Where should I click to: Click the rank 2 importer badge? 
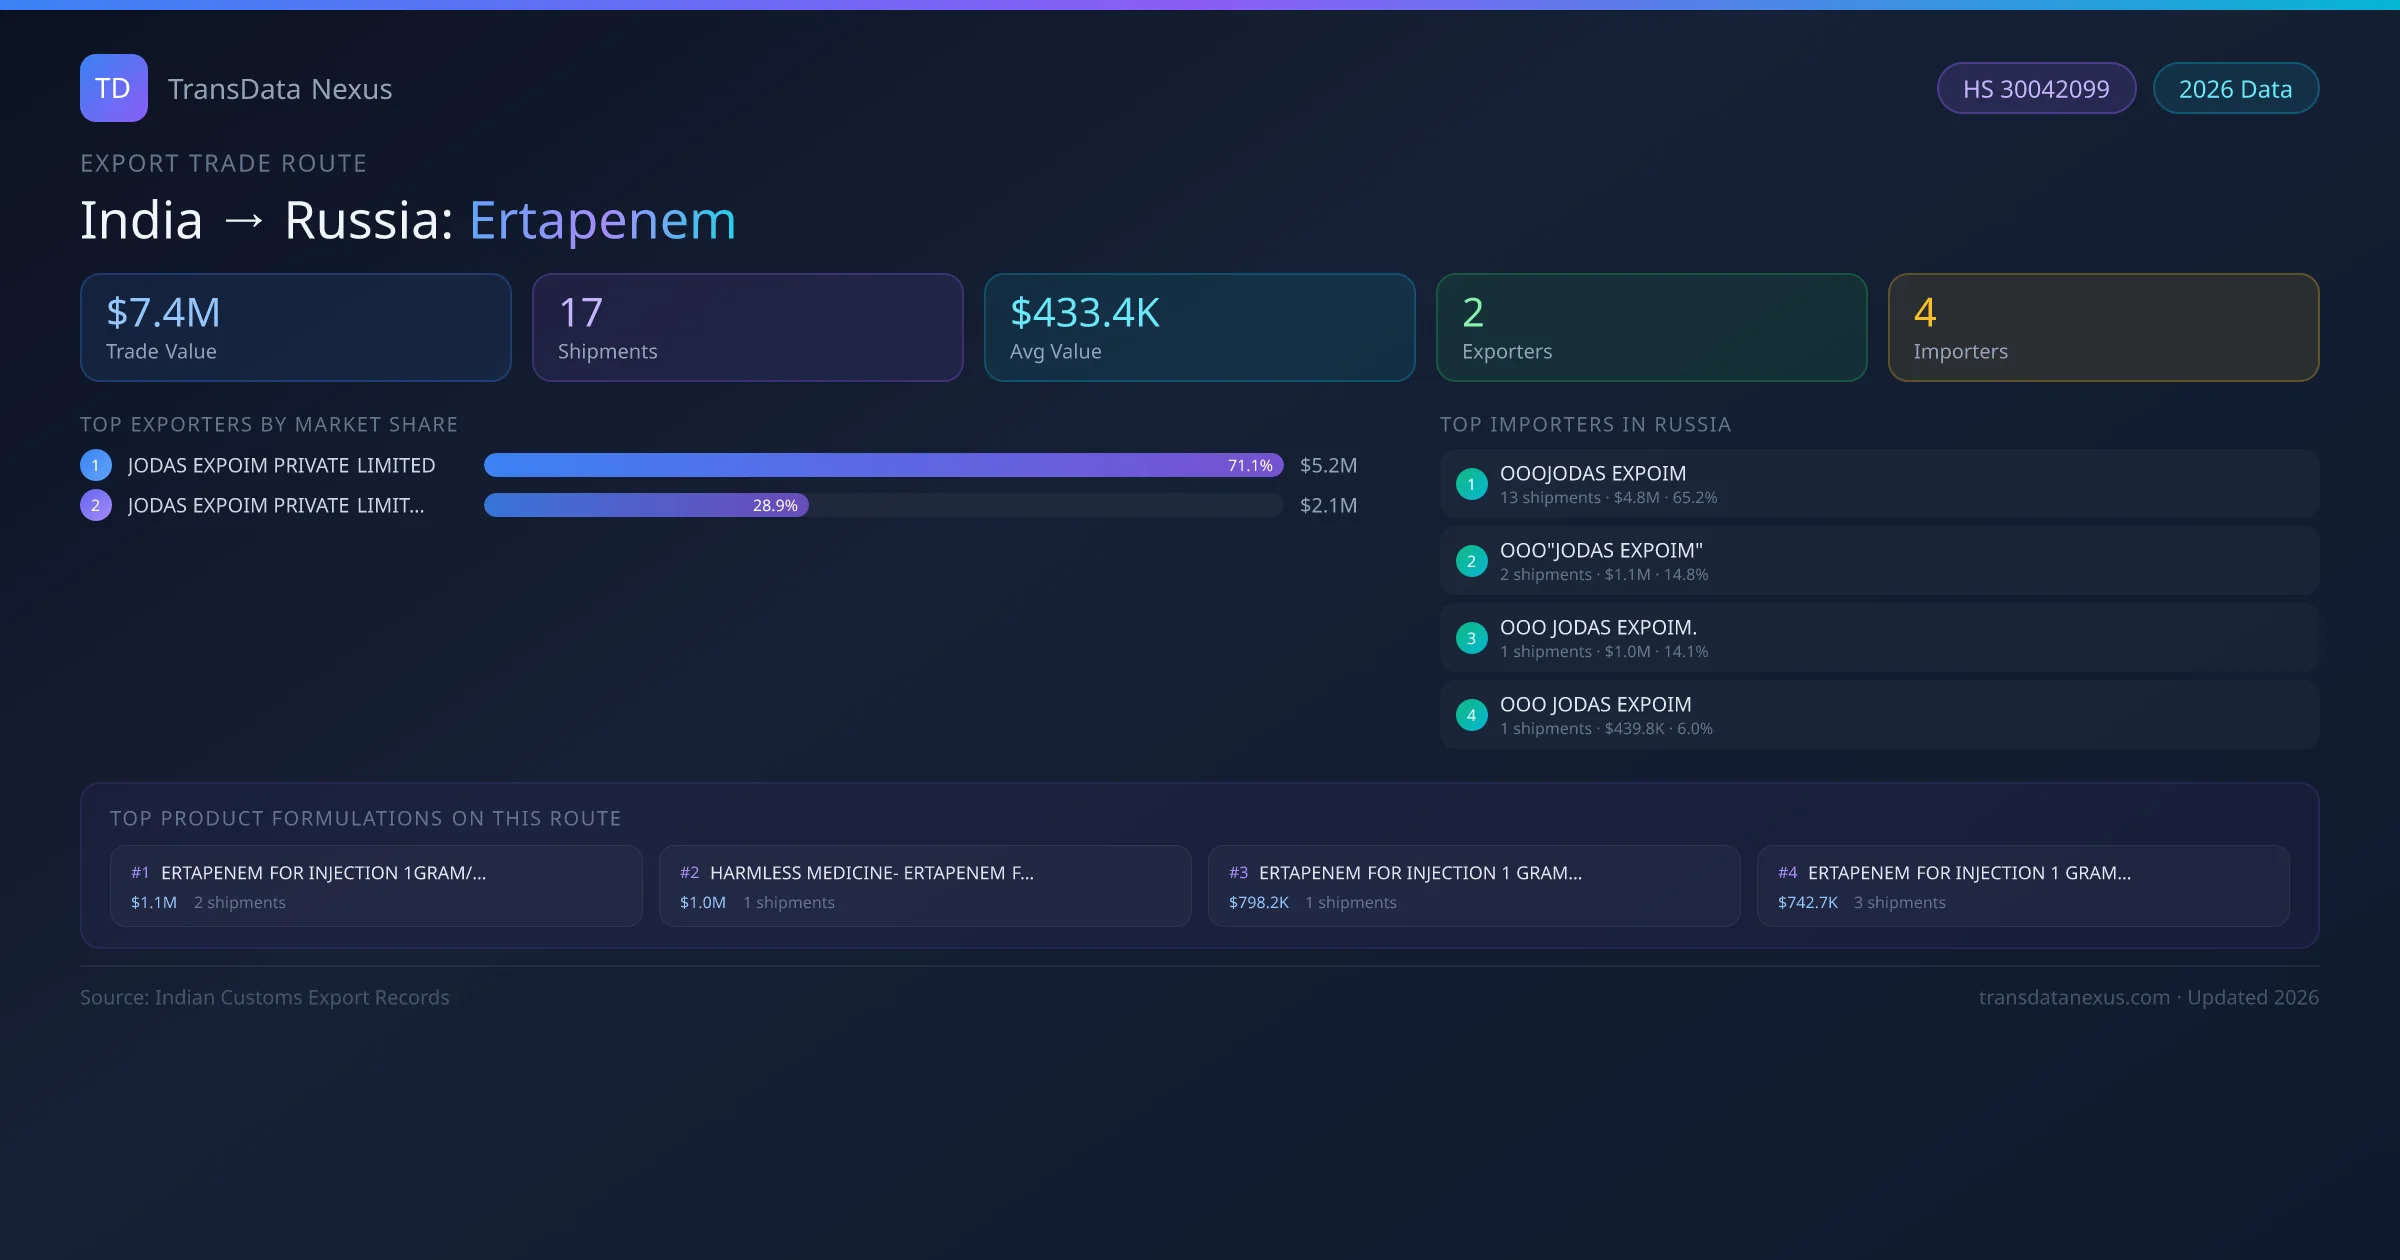1471,561
